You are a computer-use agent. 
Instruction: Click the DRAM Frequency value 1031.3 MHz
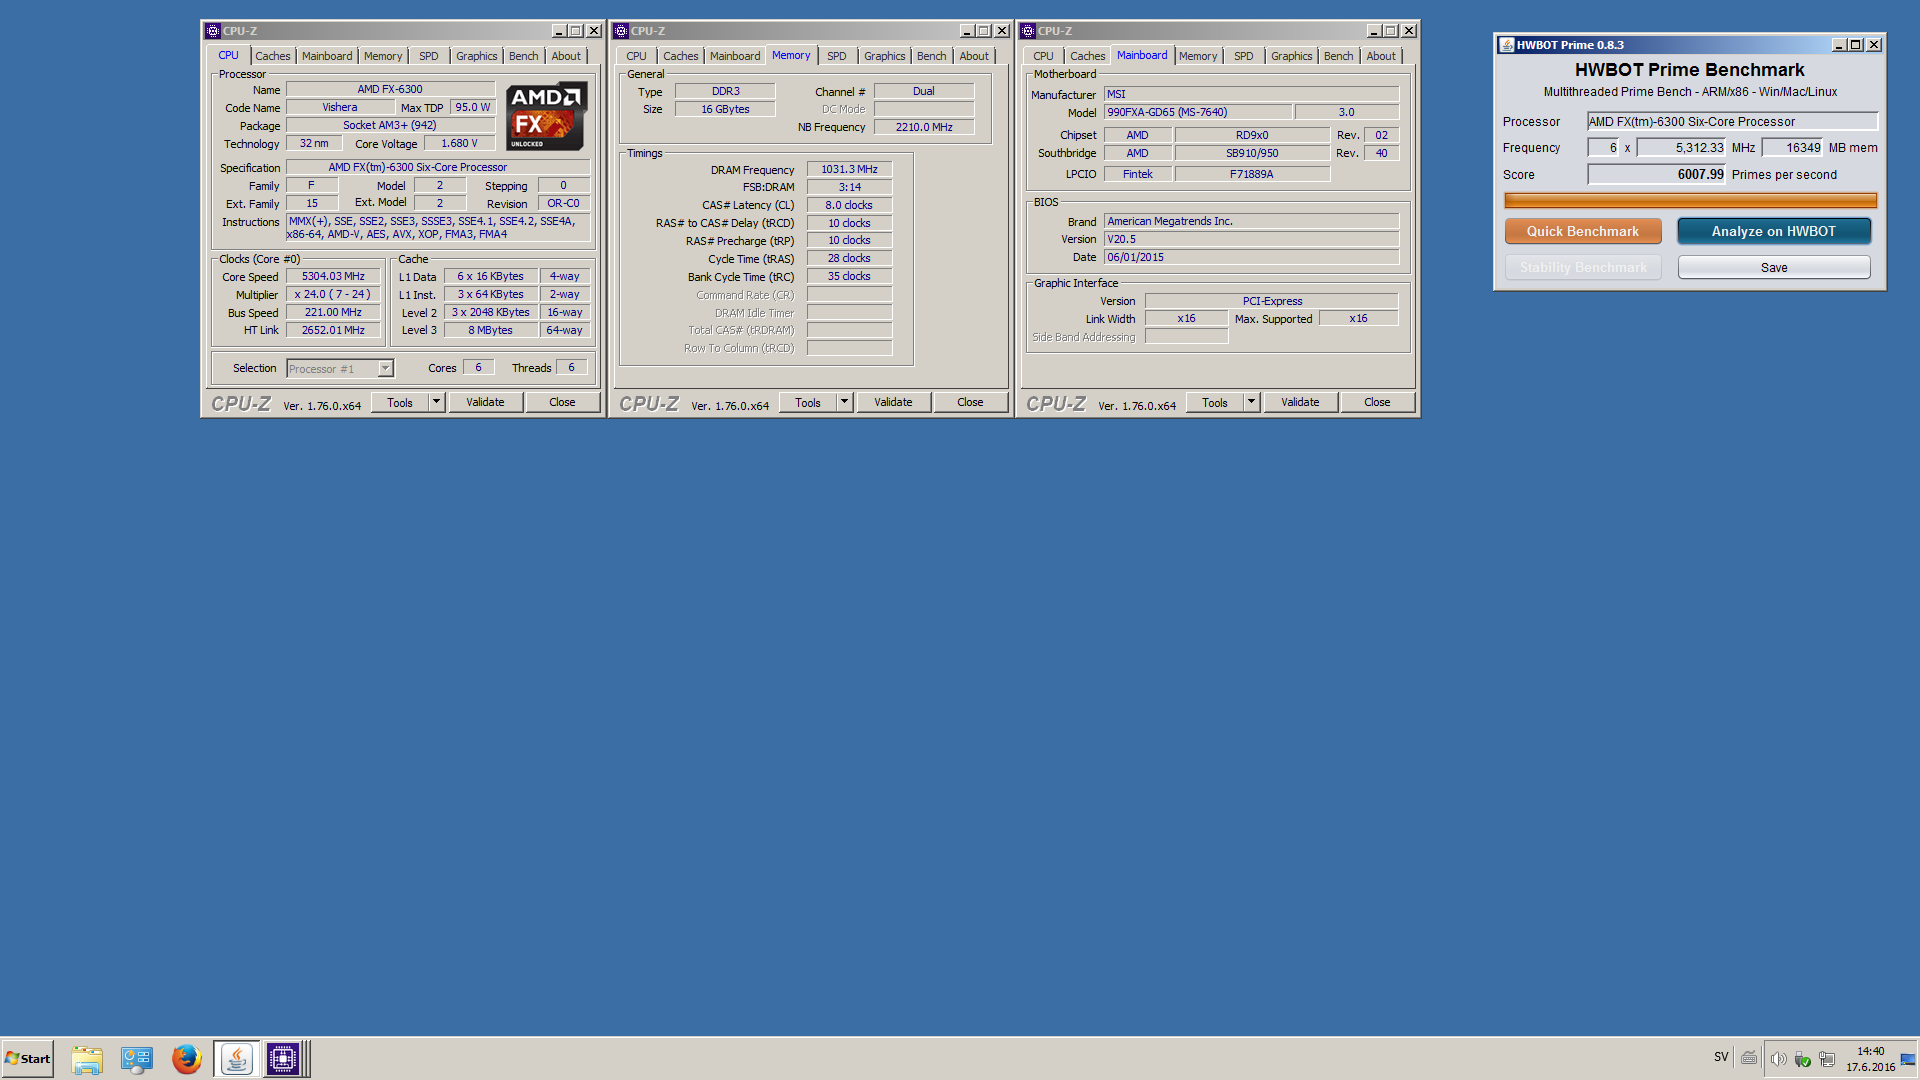(849, 169)
